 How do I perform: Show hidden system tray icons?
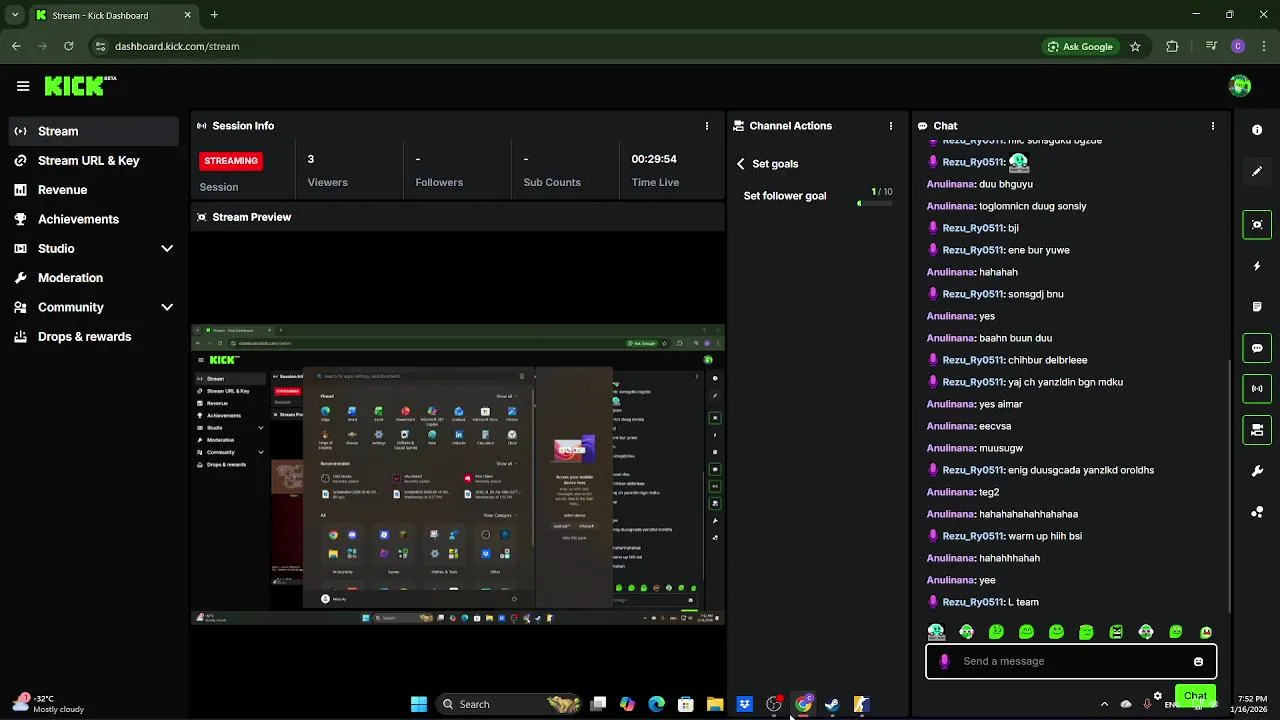click(1104, 704)
